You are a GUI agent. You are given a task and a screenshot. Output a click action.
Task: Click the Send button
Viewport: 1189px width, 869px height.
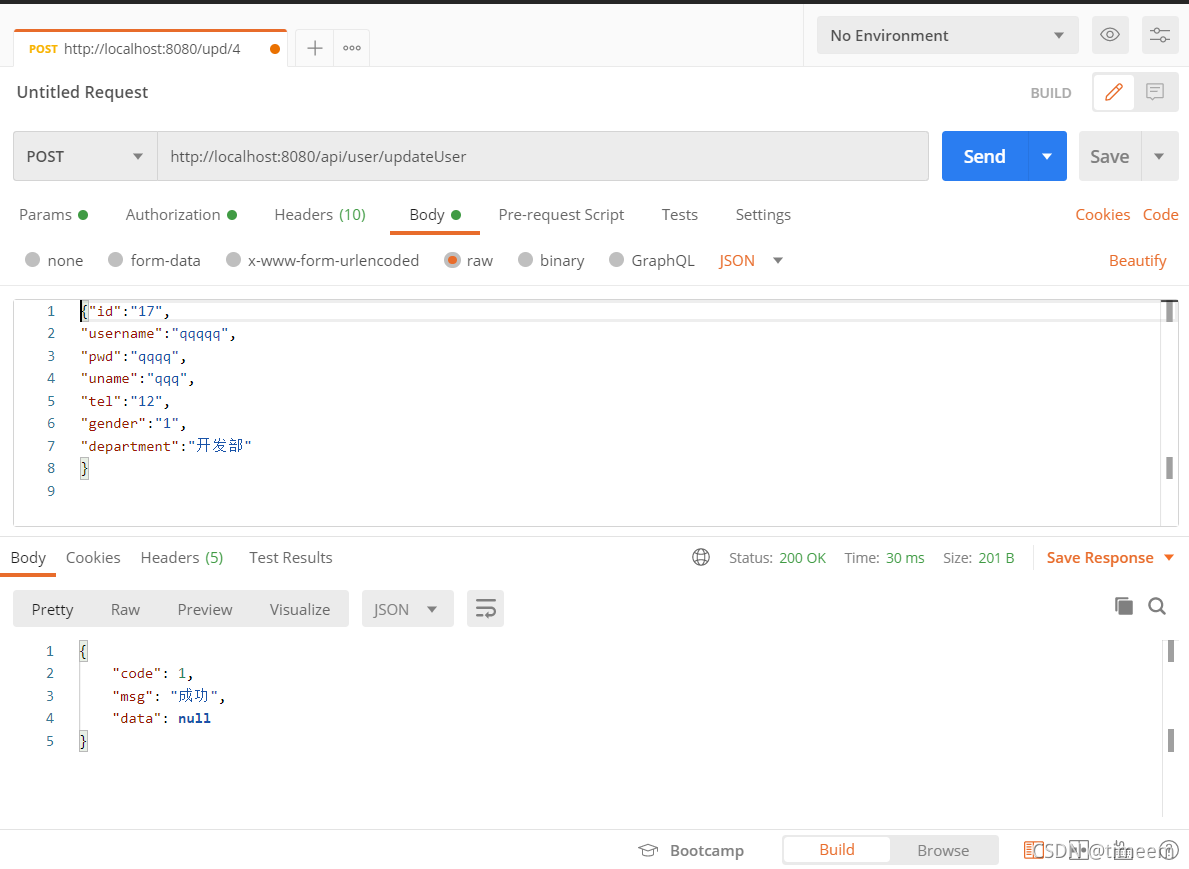(984, 156)
